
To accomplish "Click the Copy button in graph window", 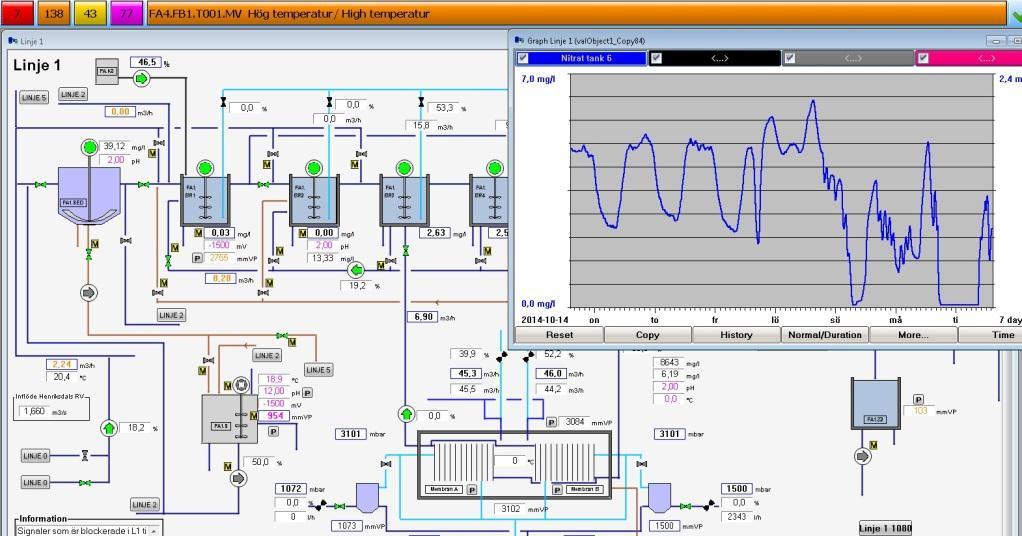I will [x=647, y=335].
